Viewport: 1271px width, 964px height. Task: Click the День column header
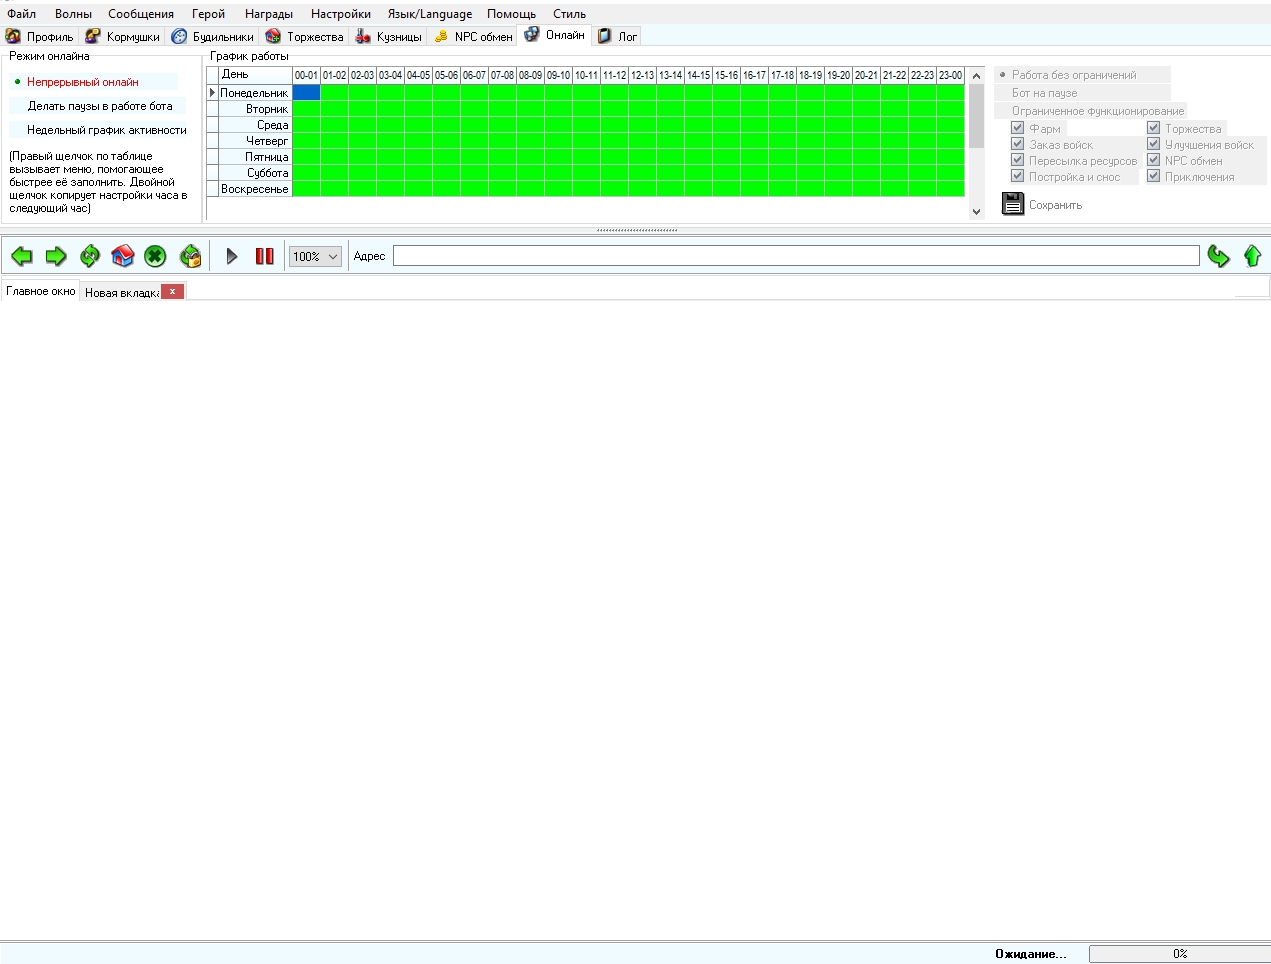[255, 75]
